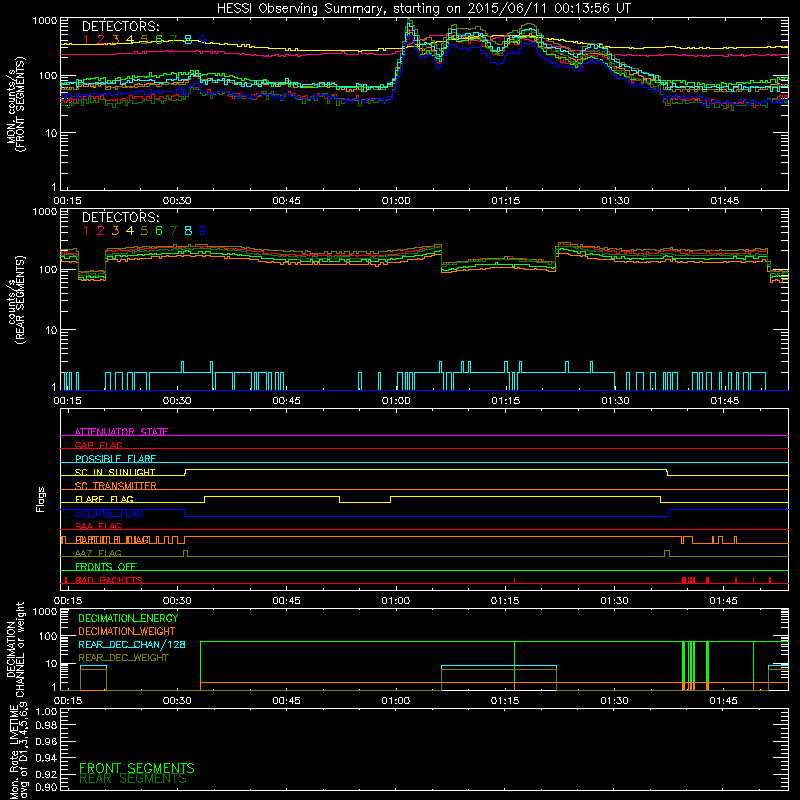Click the SAA FLAG label

tap(98, 526)
